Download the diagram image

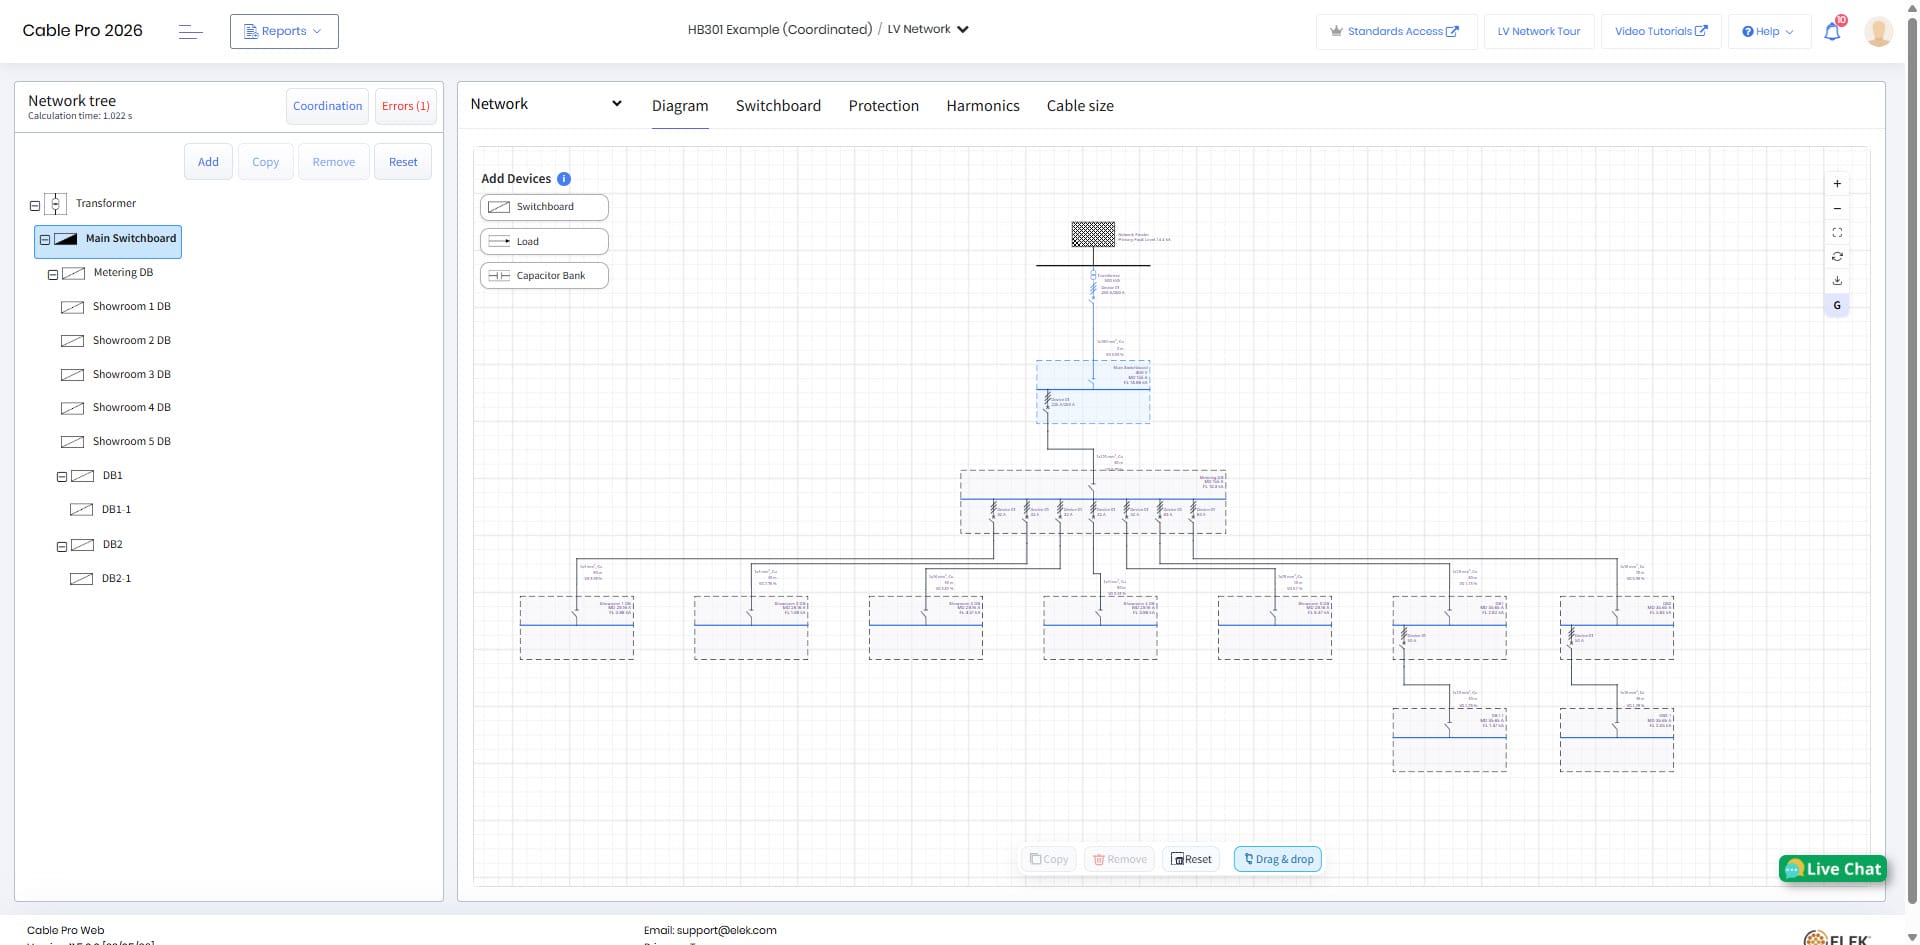point(1837,281)
